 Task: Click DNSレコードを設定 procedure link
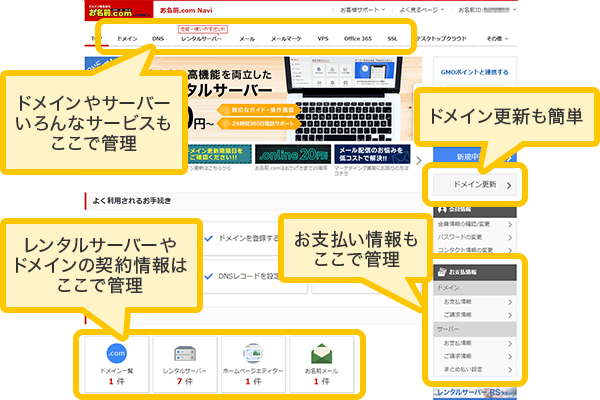(249, 276)
